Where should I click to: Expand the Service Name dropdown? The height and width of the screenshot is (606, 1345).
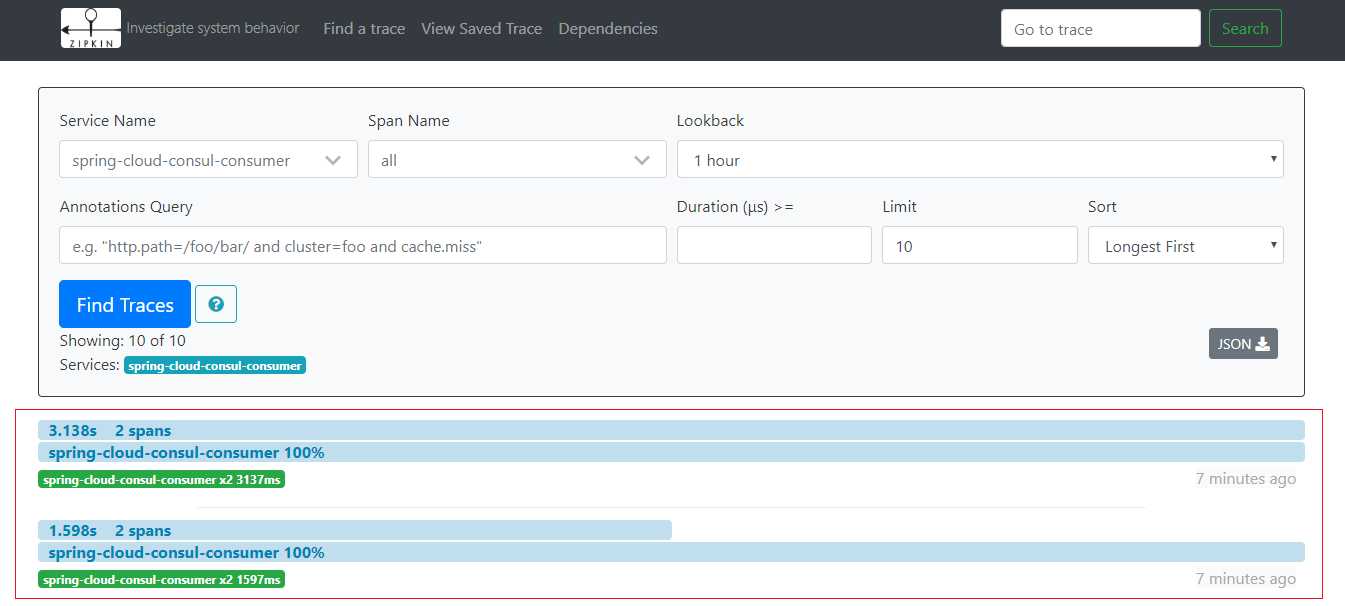point(208,160)
